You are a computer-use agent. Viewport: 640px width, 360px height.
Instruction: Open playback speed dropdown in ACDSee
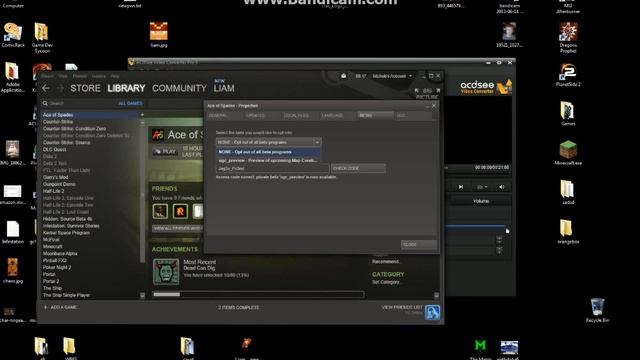click(482, 187)
